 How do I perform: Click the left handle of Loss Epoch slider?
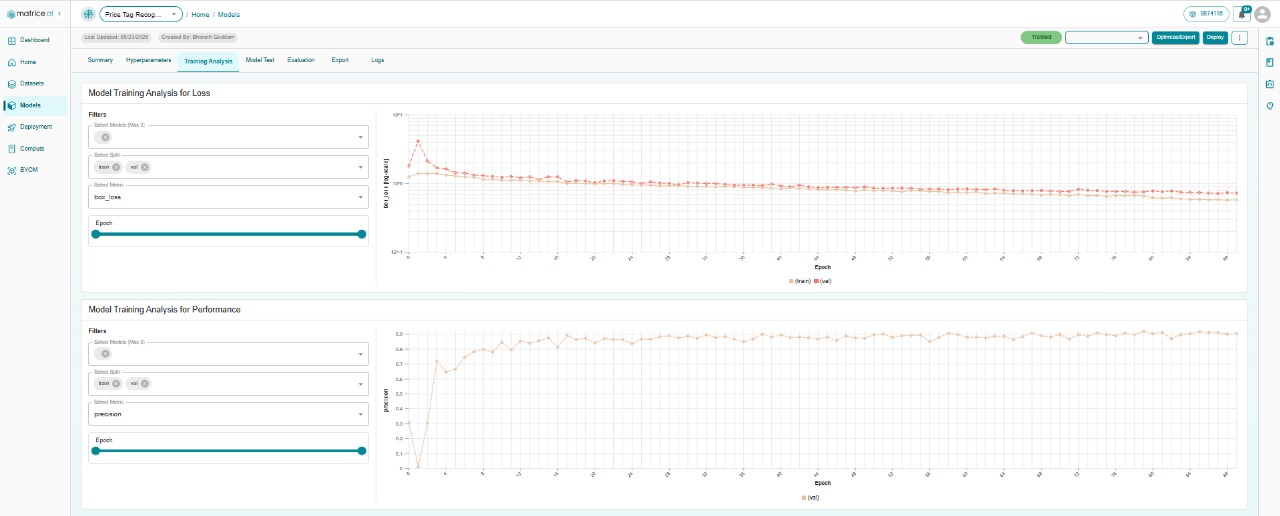[x=96, y=234]
